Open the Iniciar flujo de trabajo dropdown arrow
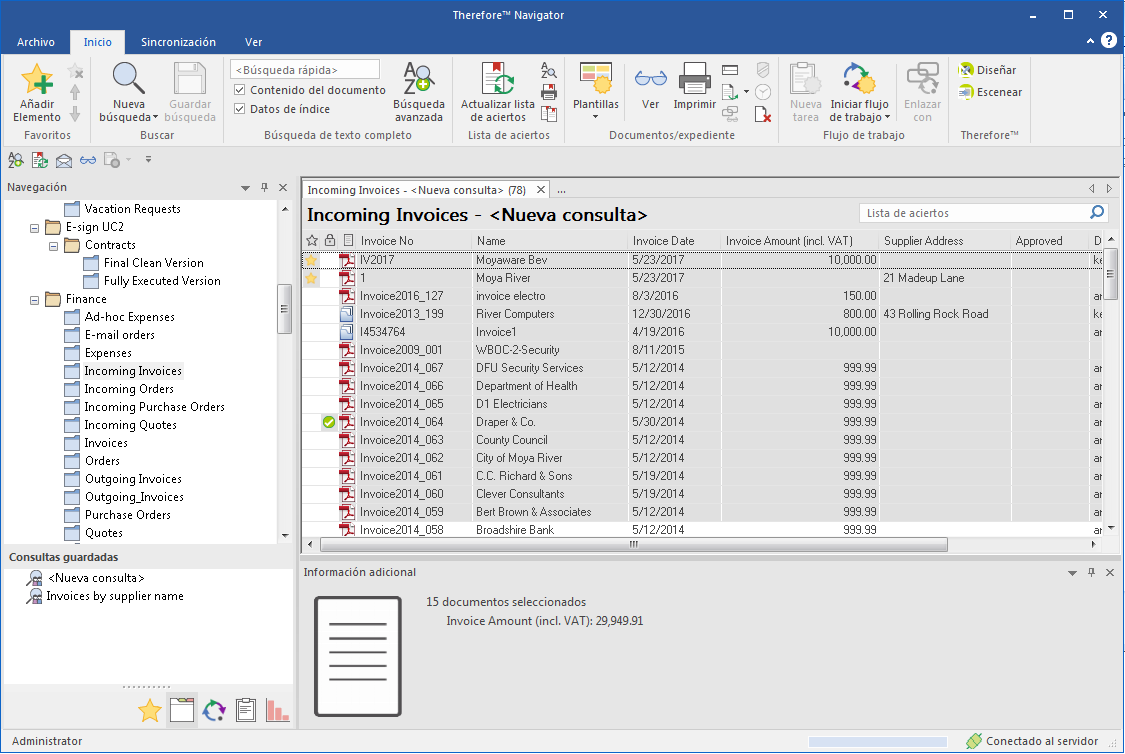This screenshot has height=754, width=1125. click(x=888, y=118)
